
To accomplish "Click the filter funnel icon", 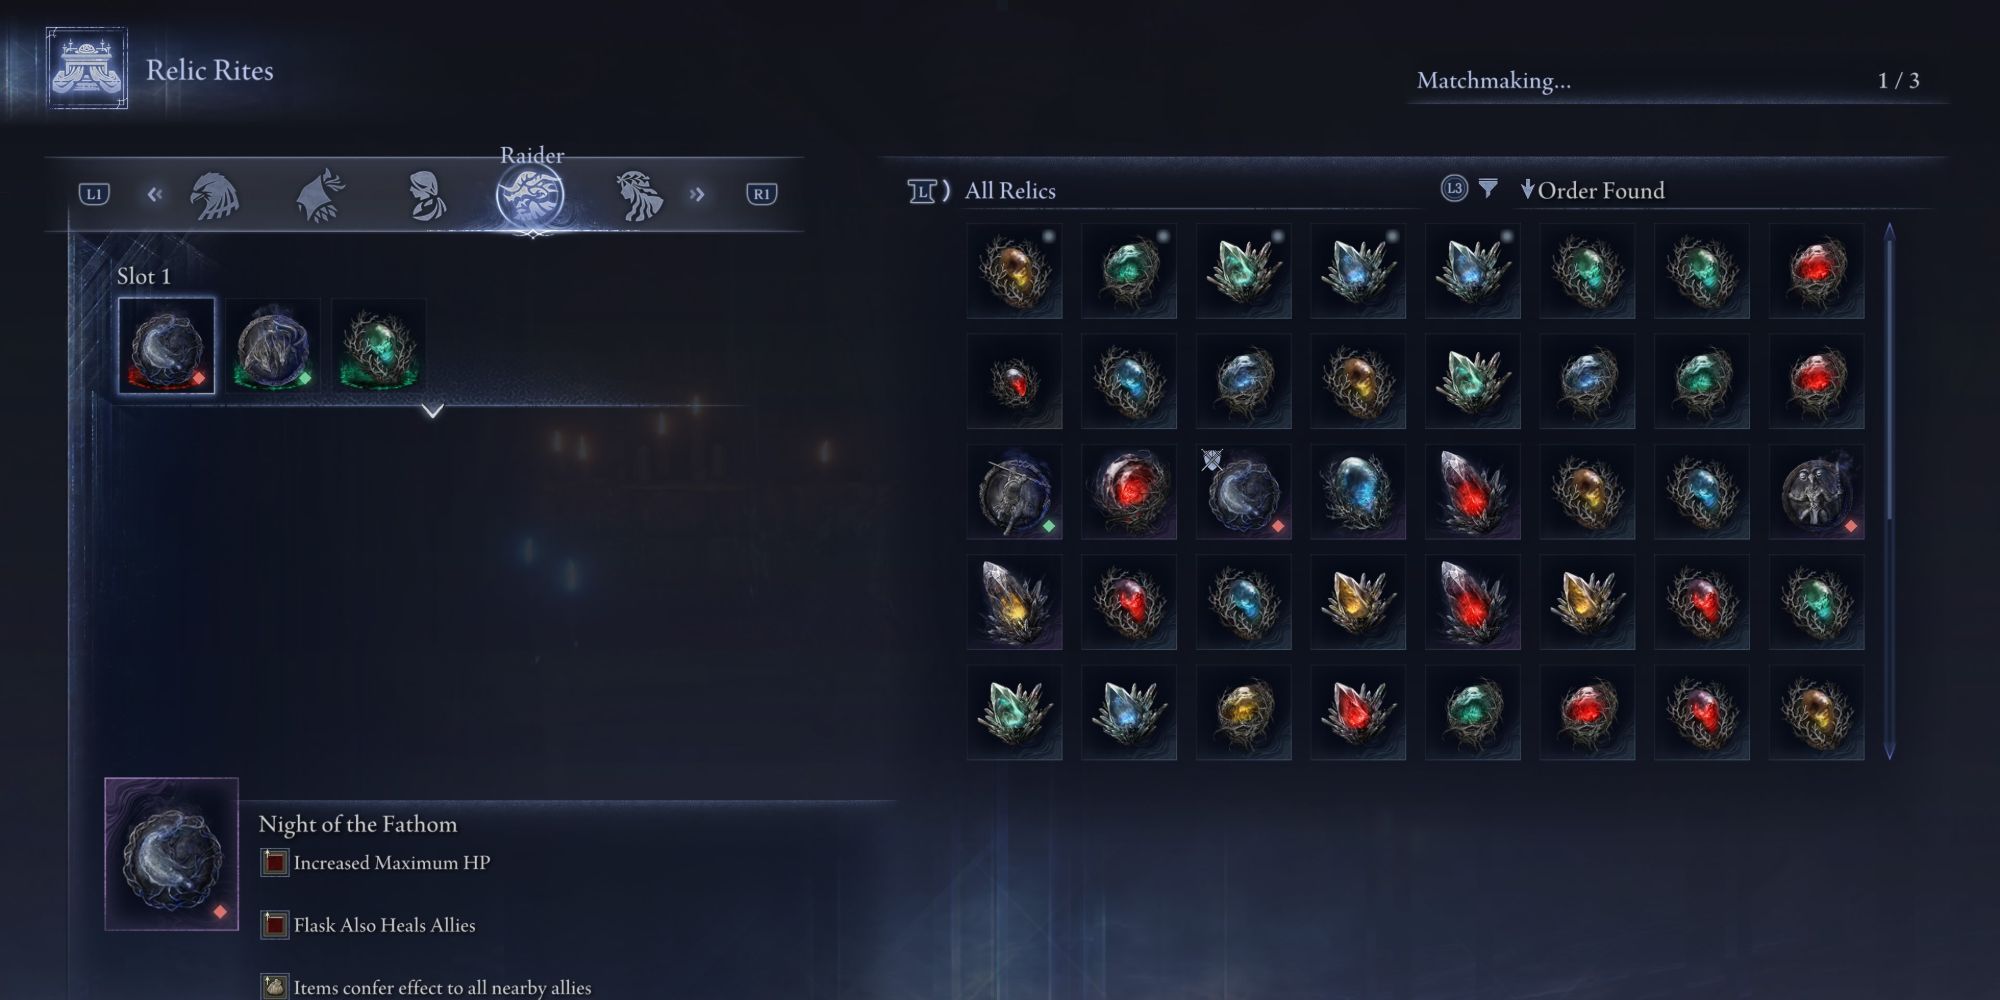I will tap(1488, 188).
